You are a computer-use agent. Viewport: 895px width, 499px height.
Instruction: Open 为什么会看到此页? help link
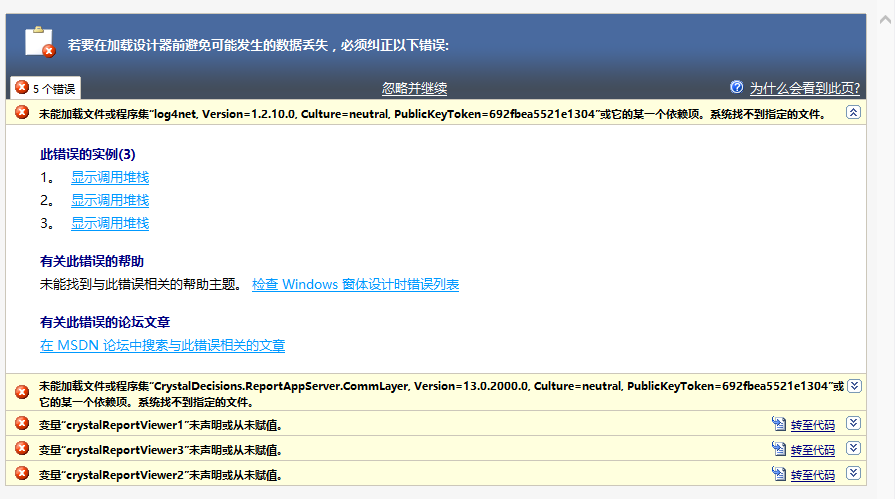pos(805,88)
